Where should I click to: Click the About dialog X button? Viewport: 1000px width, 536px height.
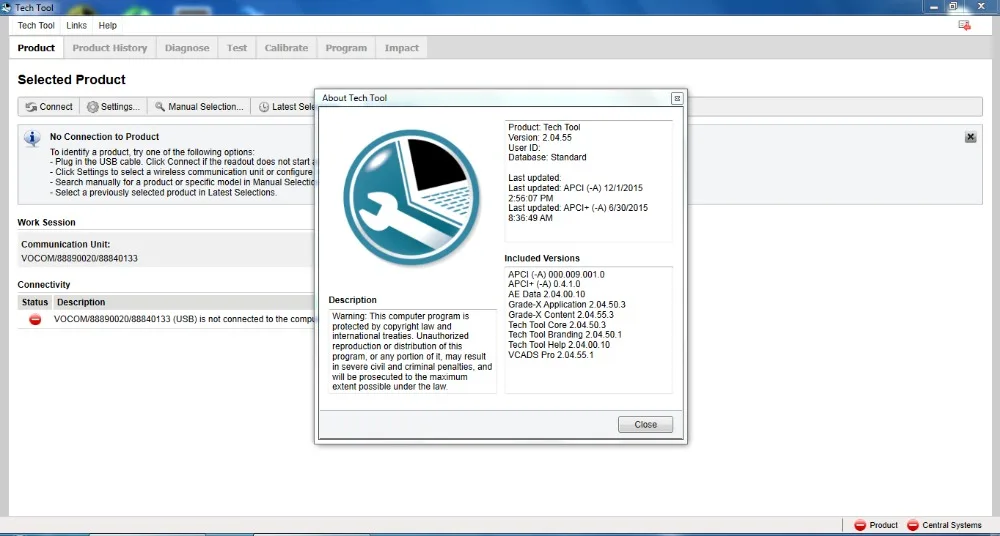click(x=677, y=98)
